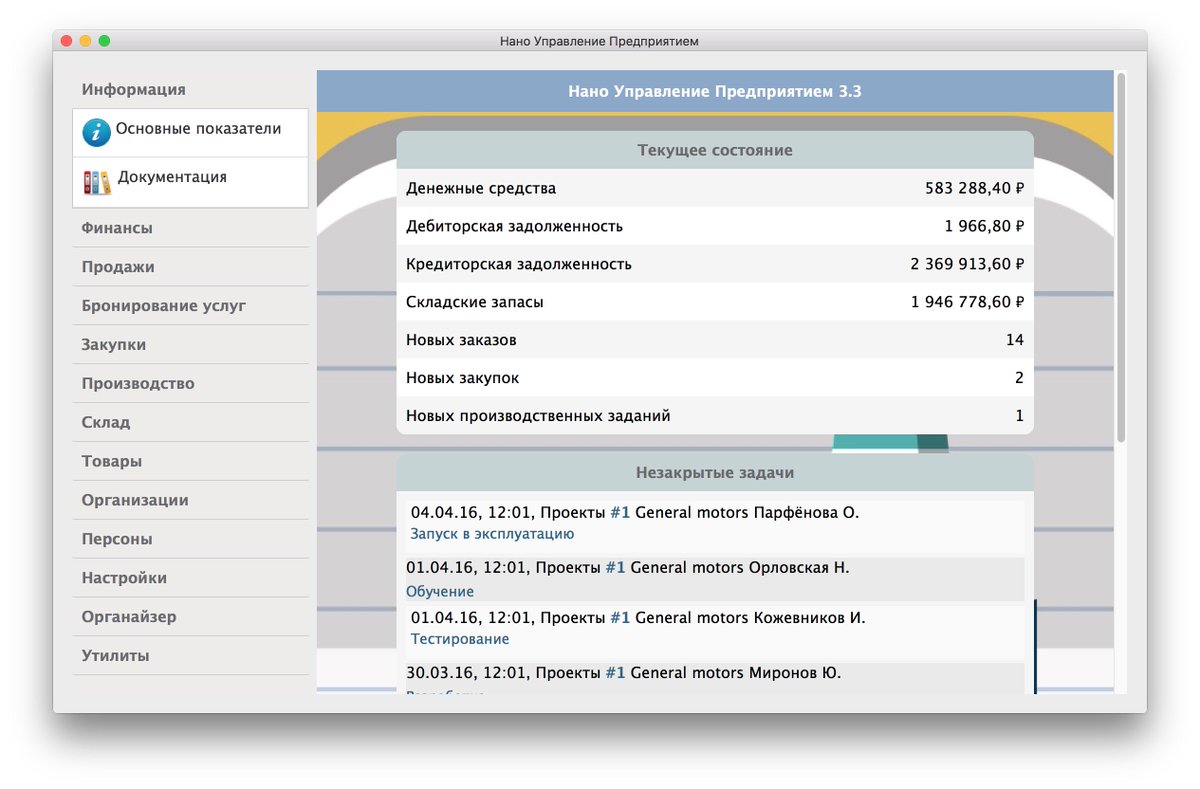
Task: Click the blue info icon beside Основные показатели
Action: pyautogui.click(x=96, y=132)
